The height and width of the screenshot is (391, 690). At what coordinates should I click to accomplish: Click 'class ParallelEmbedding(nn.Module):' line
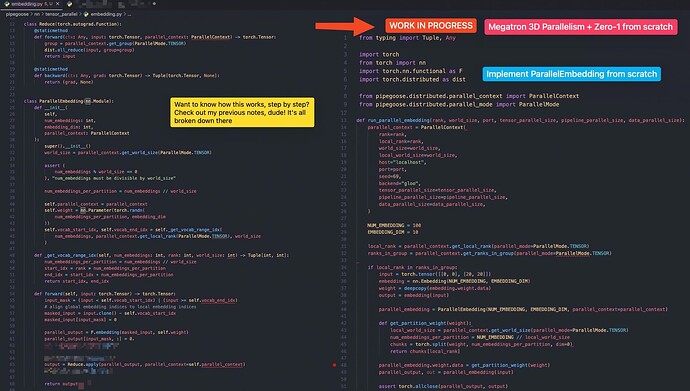click(x=69, y=101)
